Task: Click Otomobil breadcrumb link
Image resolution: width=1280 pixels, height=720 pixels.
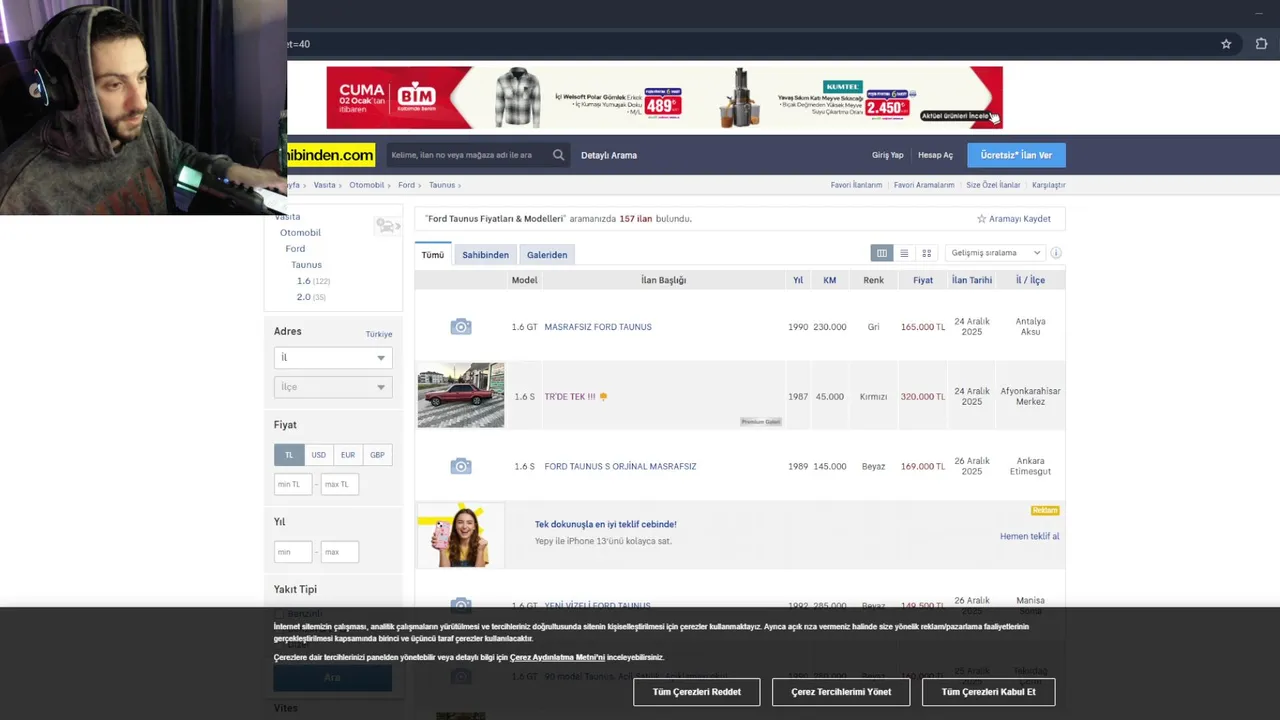Action: click(x=366, y=185)
